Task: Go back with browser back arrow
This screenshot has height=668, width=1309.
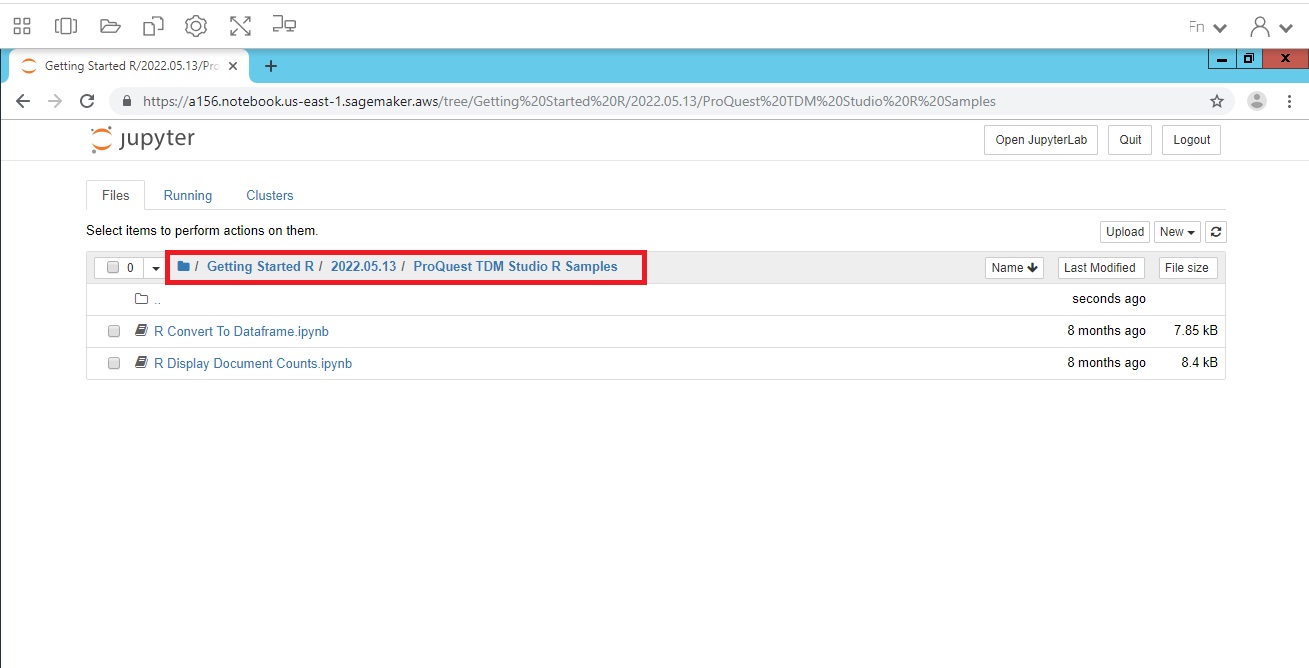Action: tap(23, 101)
